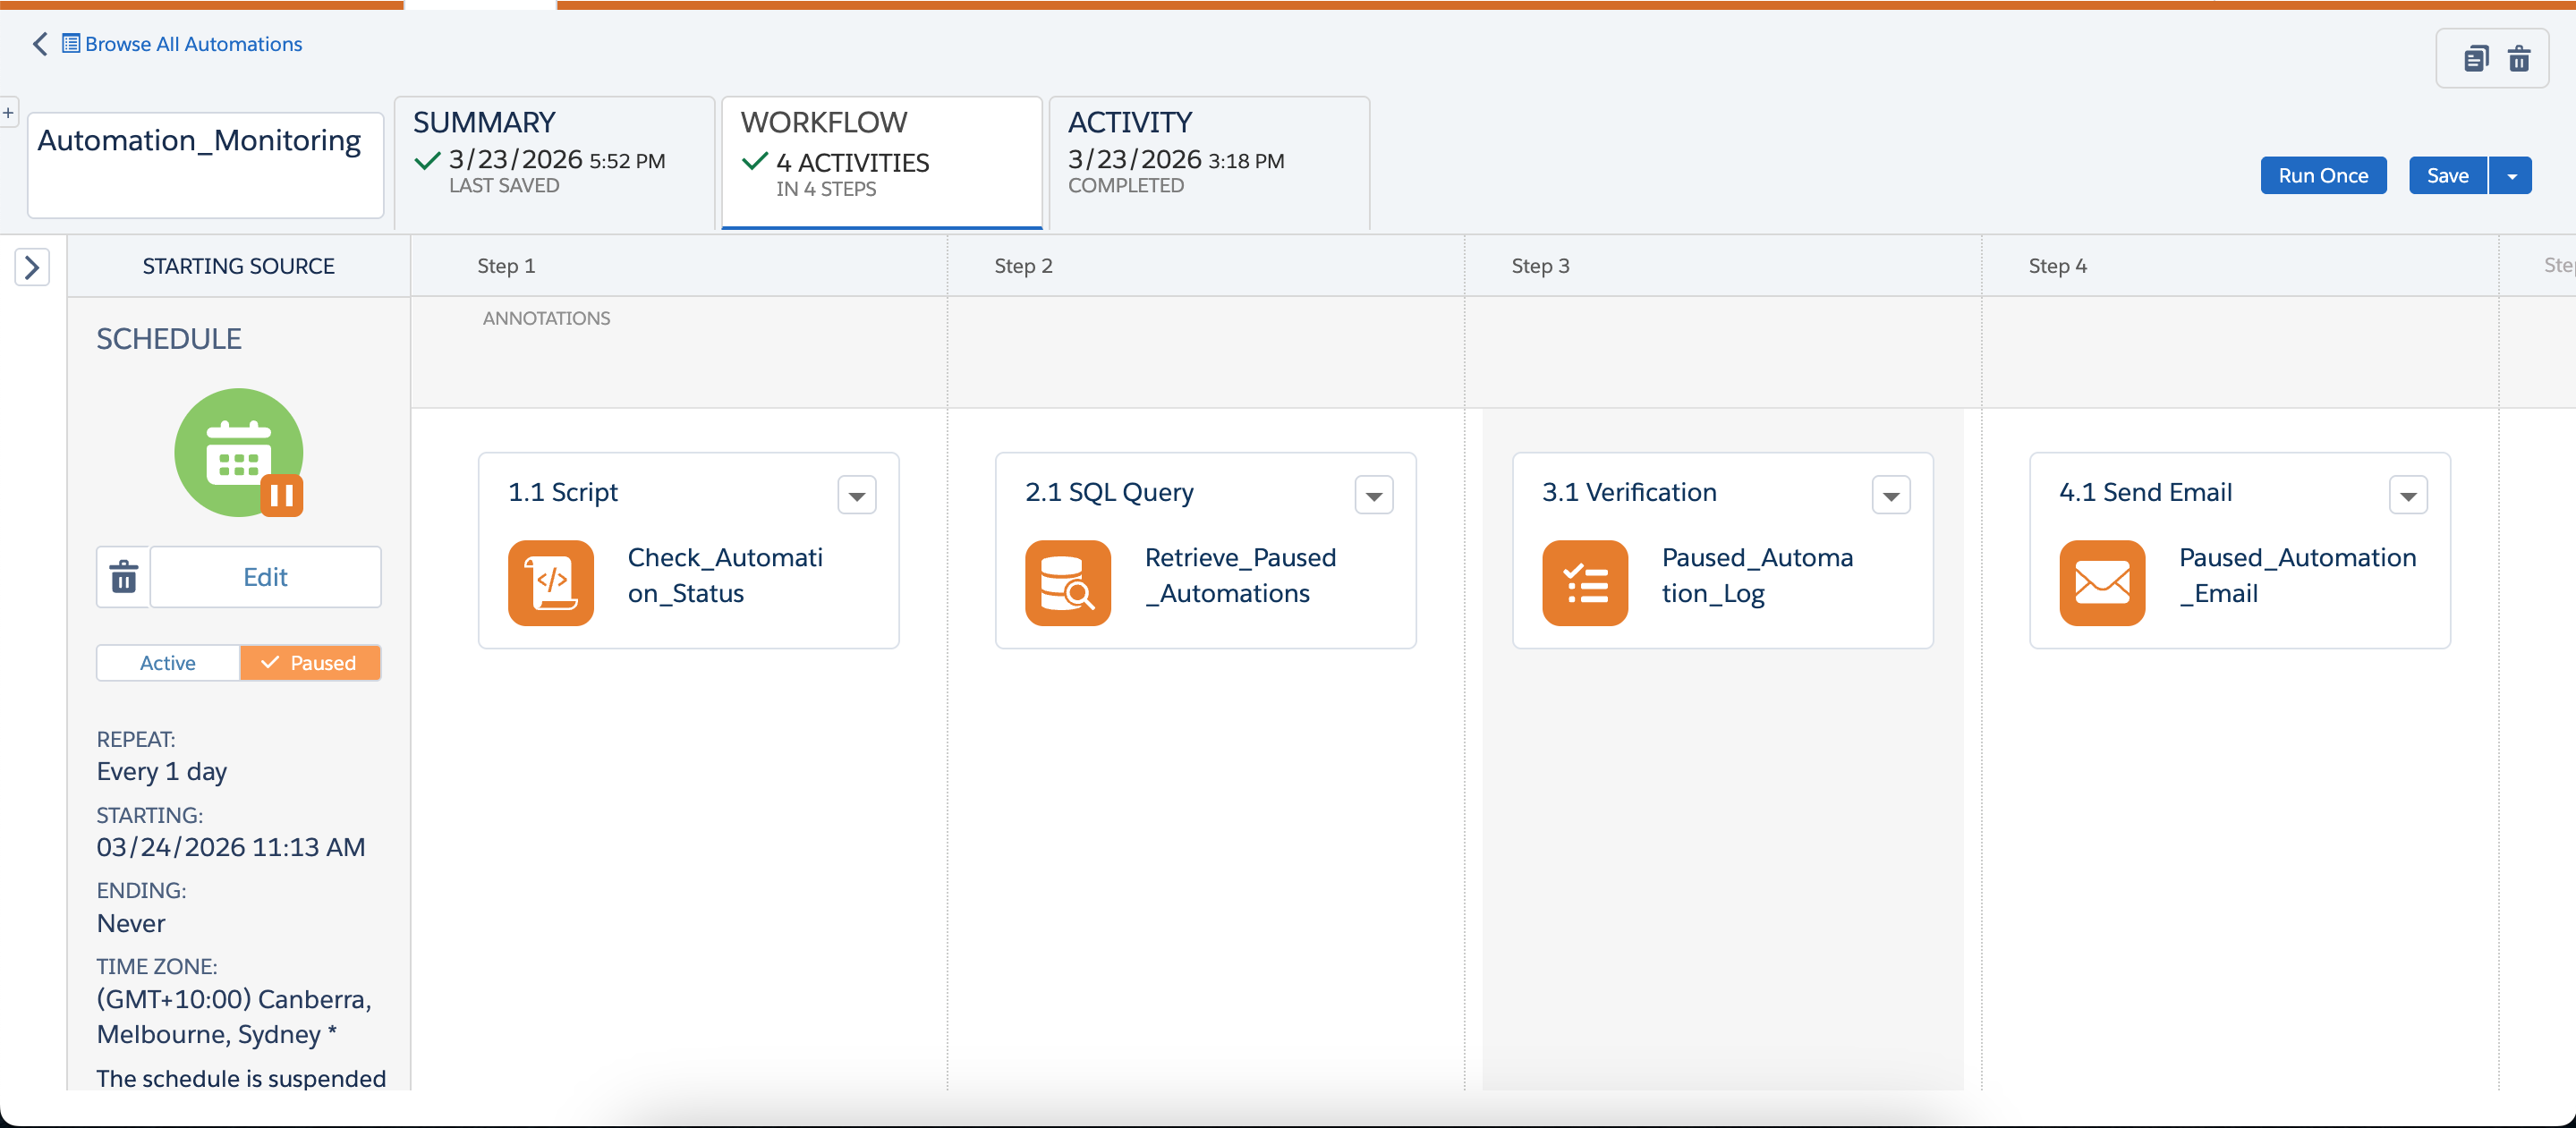Click the 03/24/2026 11:13 AM starting value
2576x1128 pixels.
[231, 847]
